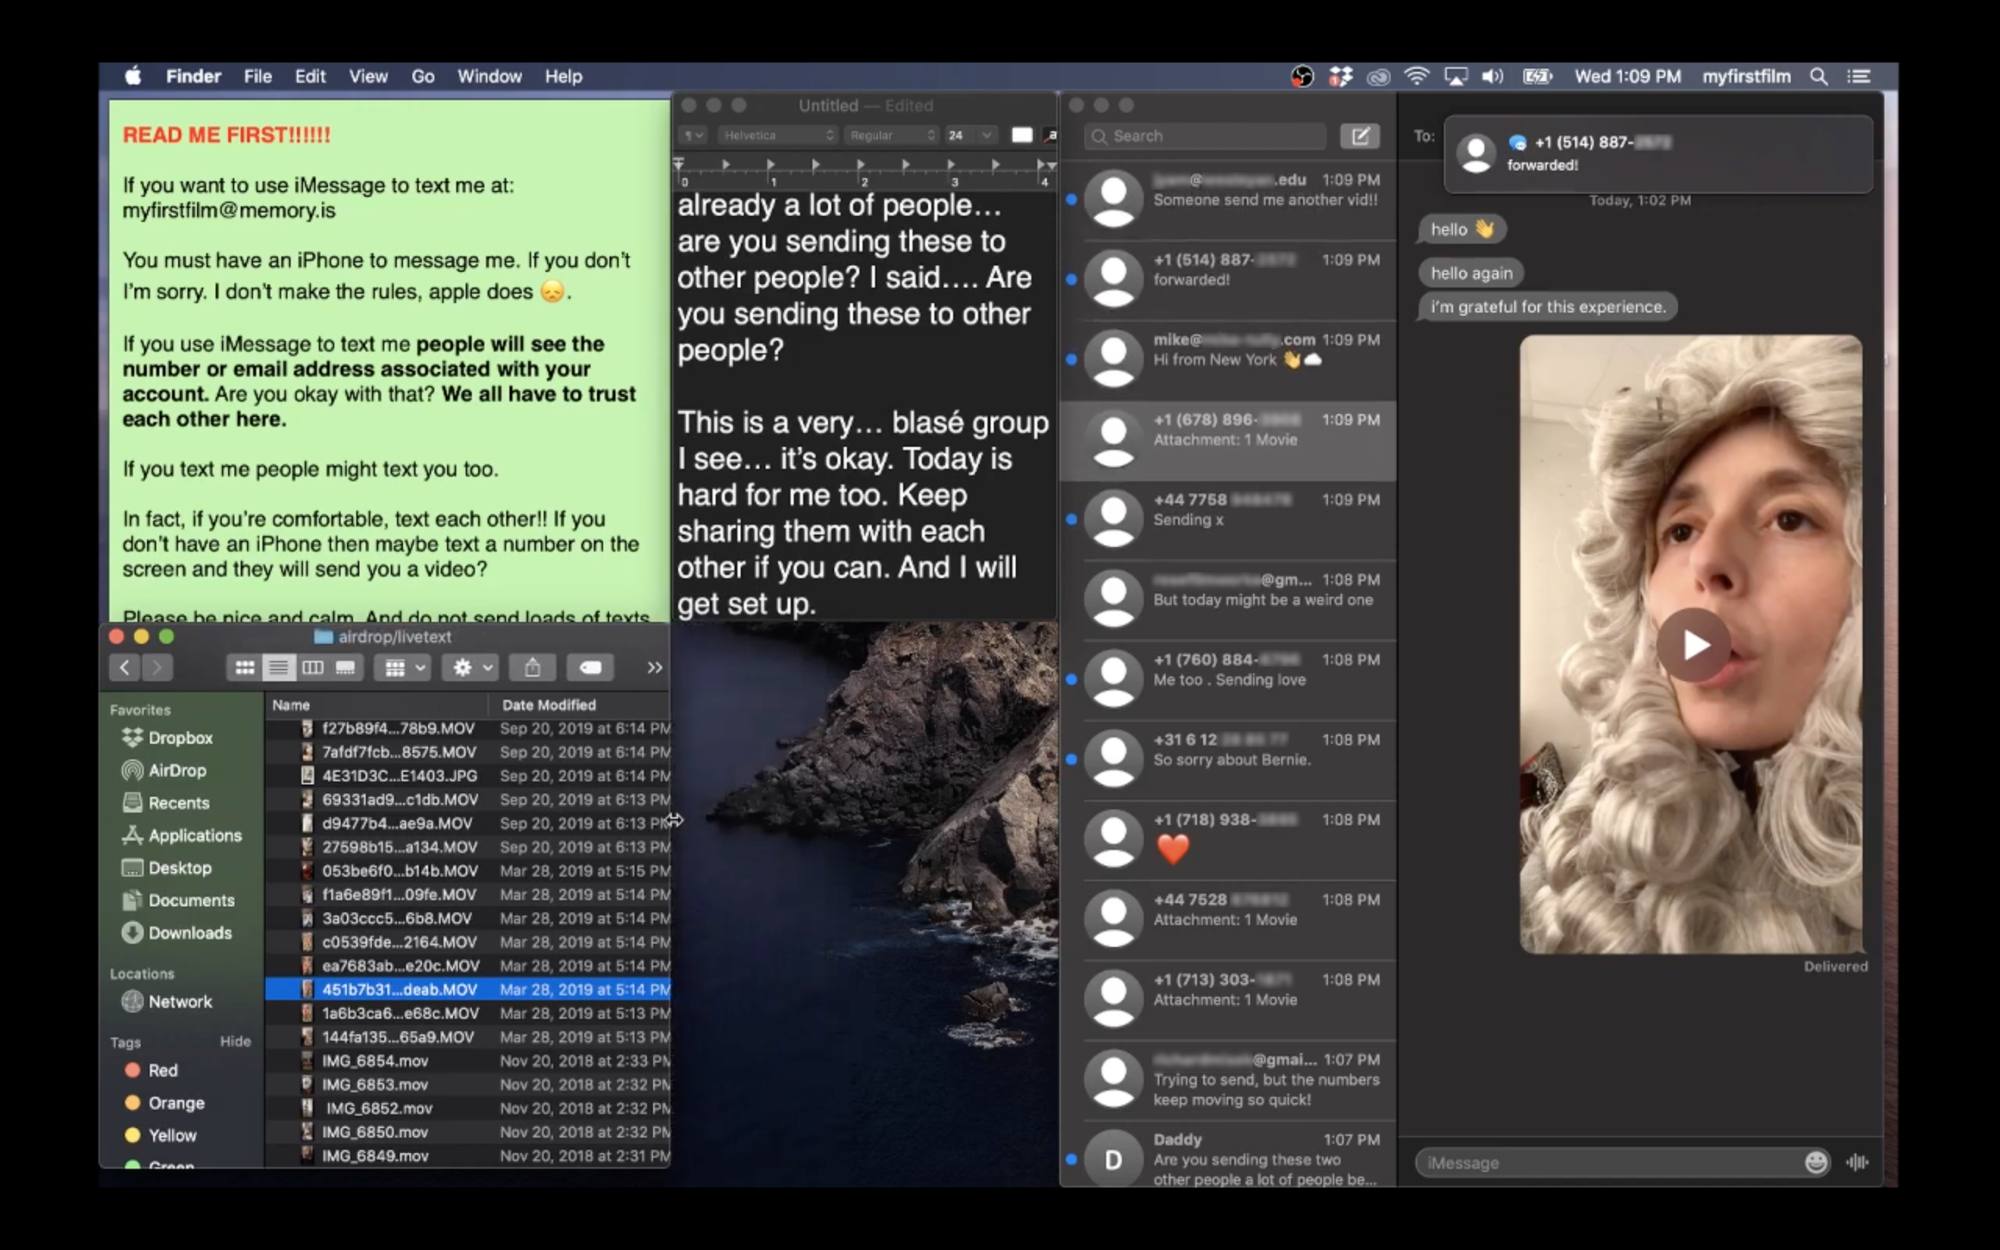Open 'Someone send me another vid!!' conversation

click(x=1228, y=200)
